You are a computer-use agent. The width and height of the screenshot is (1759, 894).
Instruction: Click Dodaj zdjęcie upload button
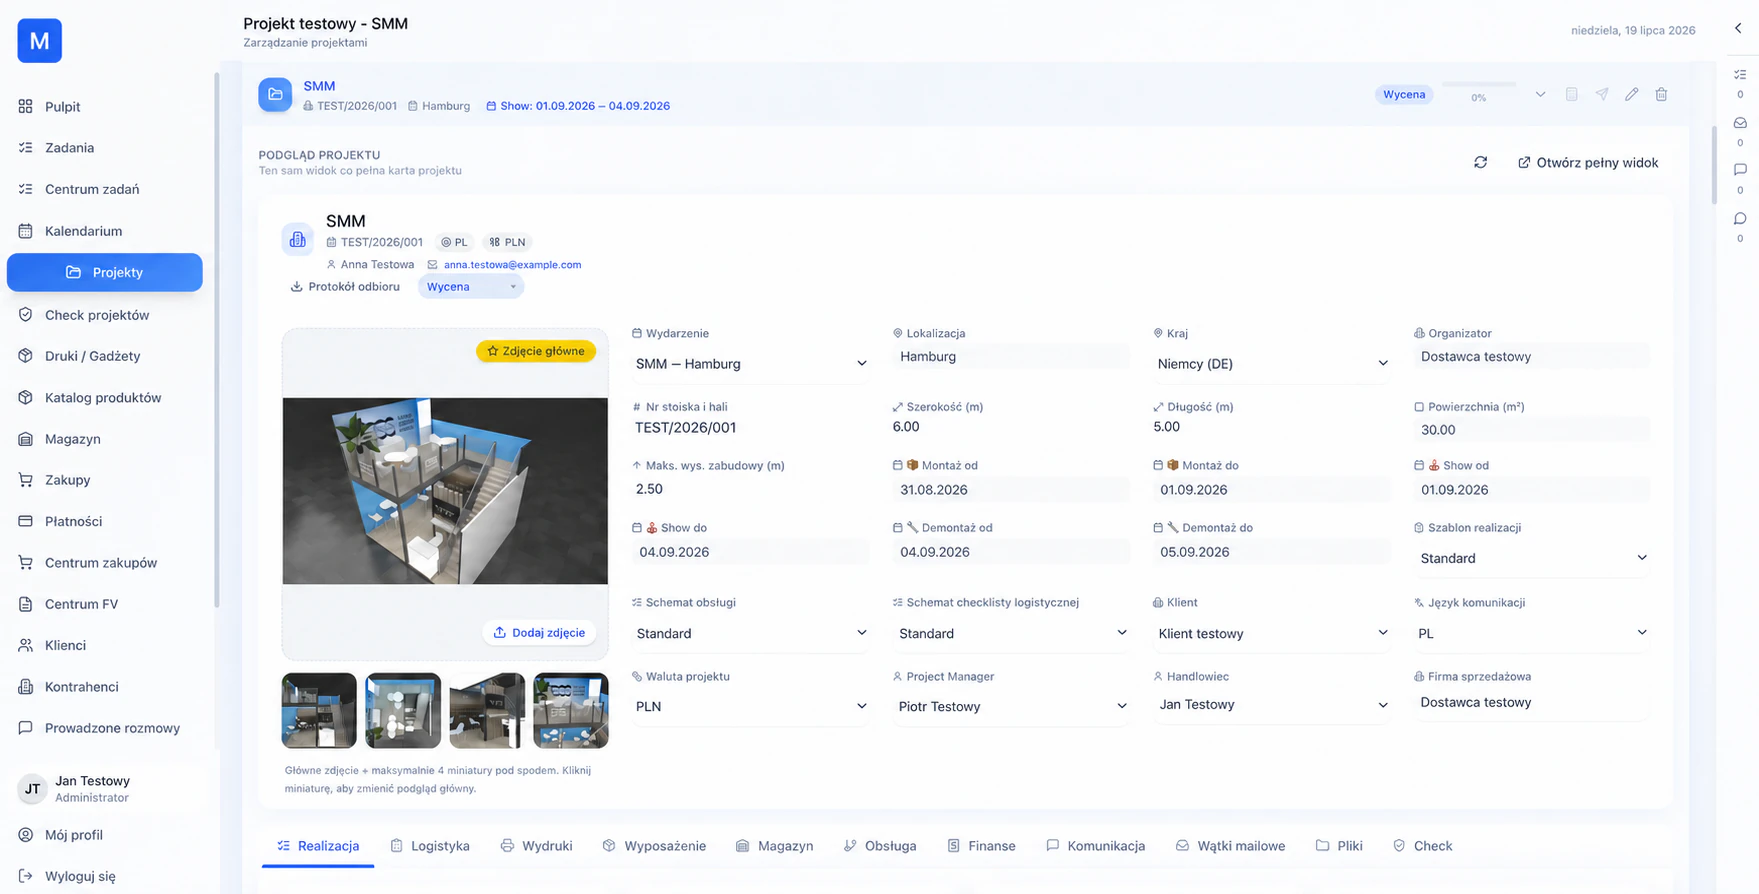(539, 632)
